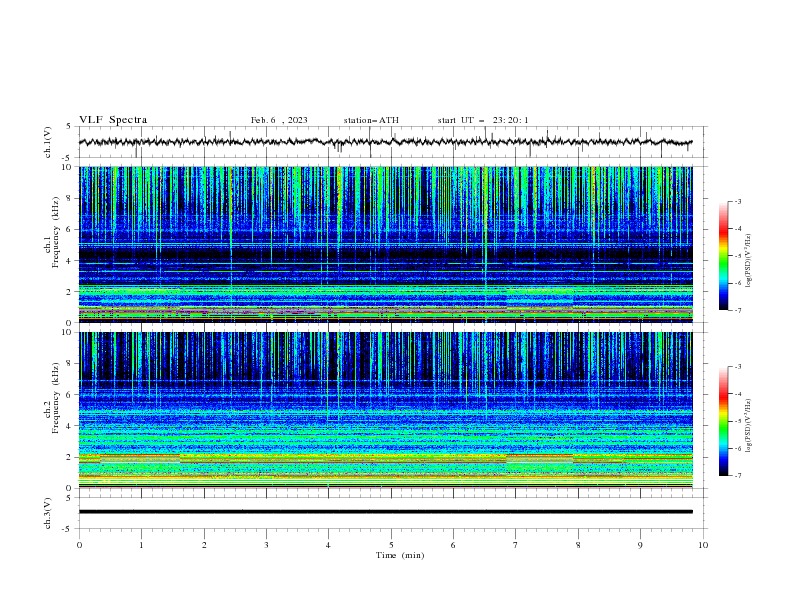Viewport: 792px width, 612px height.
Task: Click inside the ch.1 spectrogram panel
Action: (x=386, y=244)
